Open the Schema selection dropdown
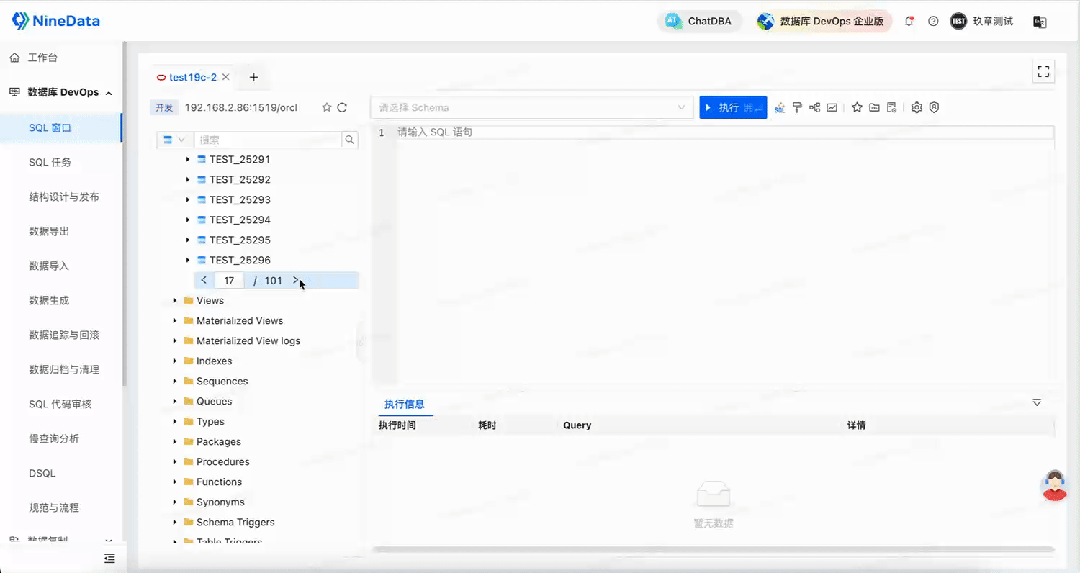 click(532, 108)
